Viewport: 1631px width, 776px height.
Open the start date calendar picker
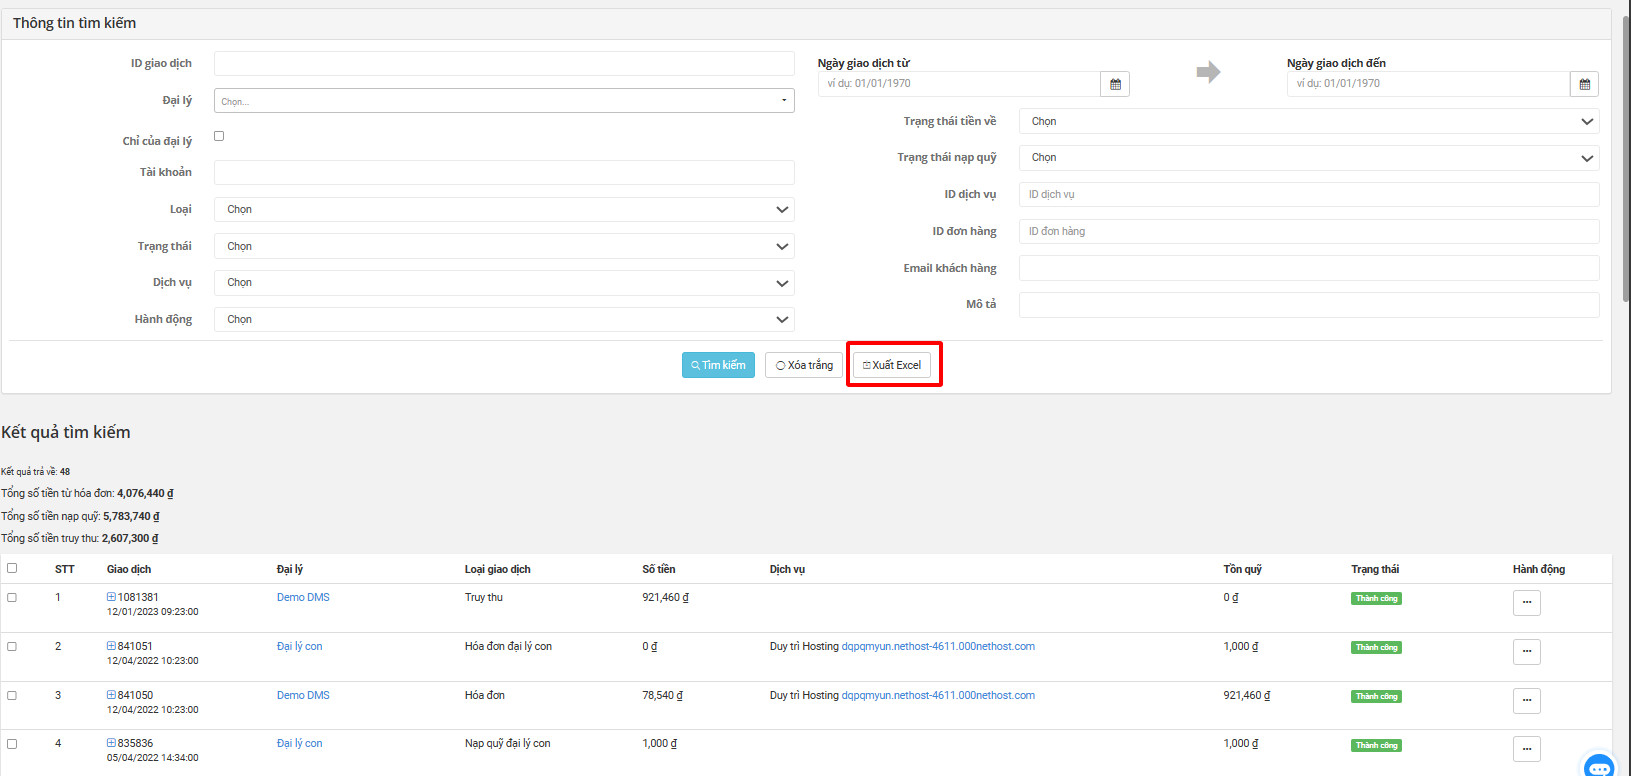click(x=1115, y=84)
